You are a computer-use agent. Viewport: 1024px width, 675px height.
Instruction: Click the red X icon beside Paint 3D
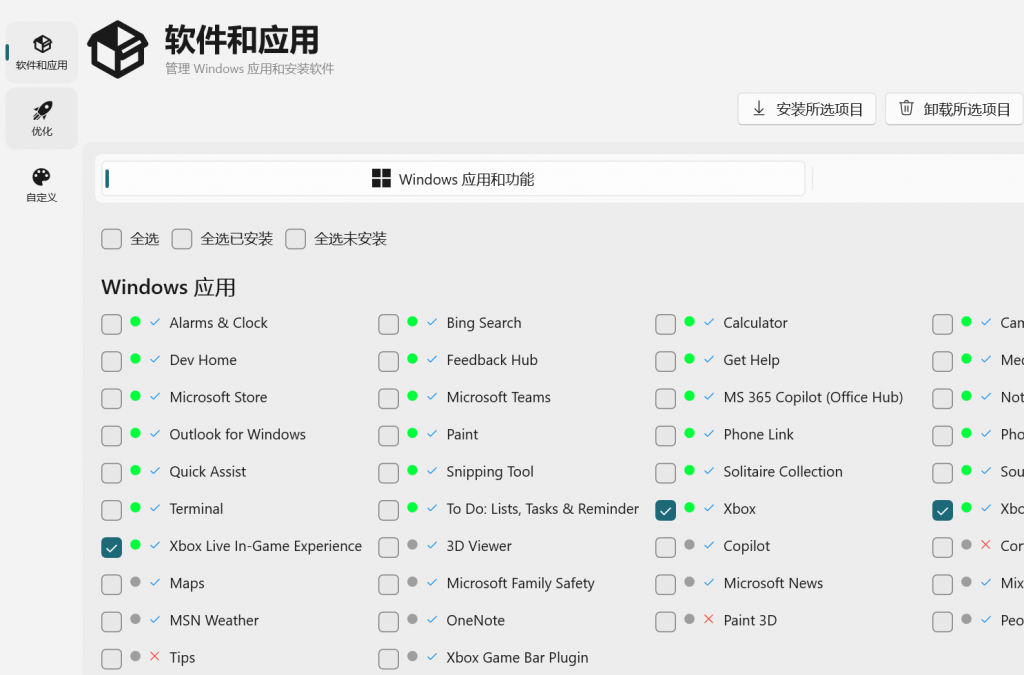709,619
